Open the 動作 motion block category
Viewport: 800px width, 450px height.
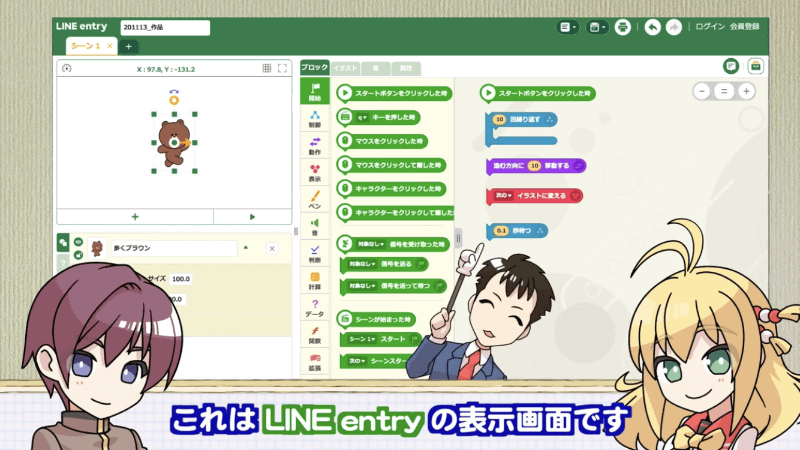click(x=315, y=146)
